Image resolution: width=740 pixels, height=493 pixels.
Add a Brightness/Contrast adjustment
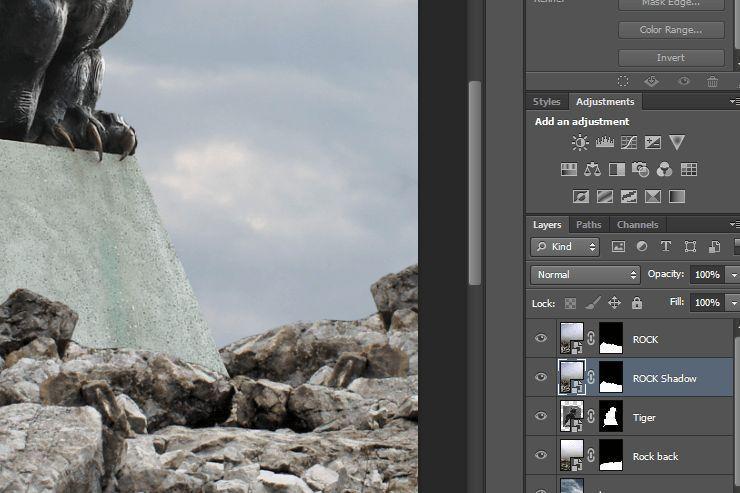tap(580, 143)
